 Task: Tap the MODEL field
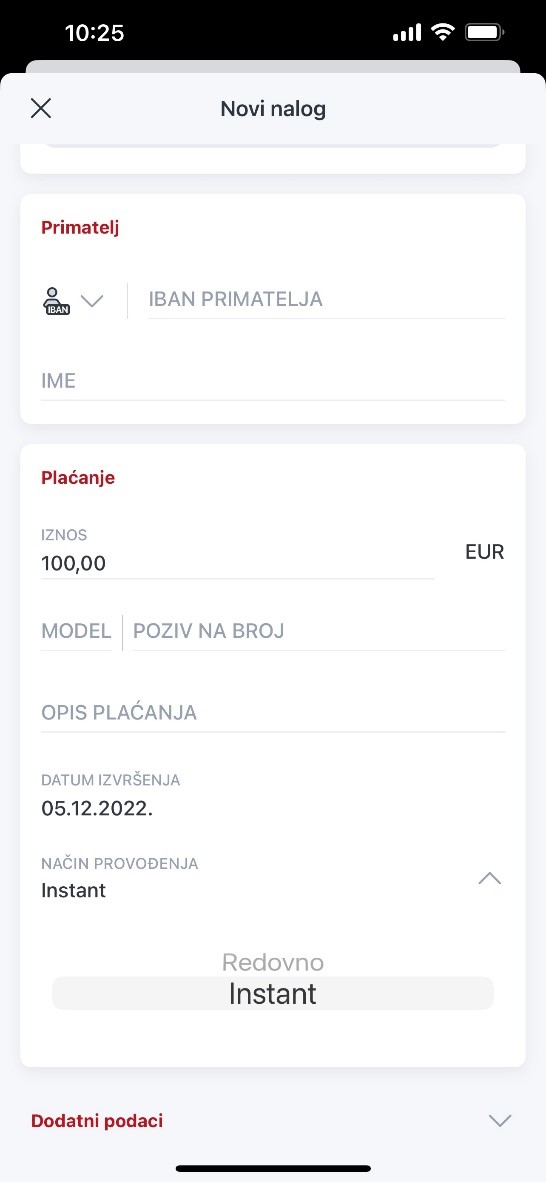[76, 630]
